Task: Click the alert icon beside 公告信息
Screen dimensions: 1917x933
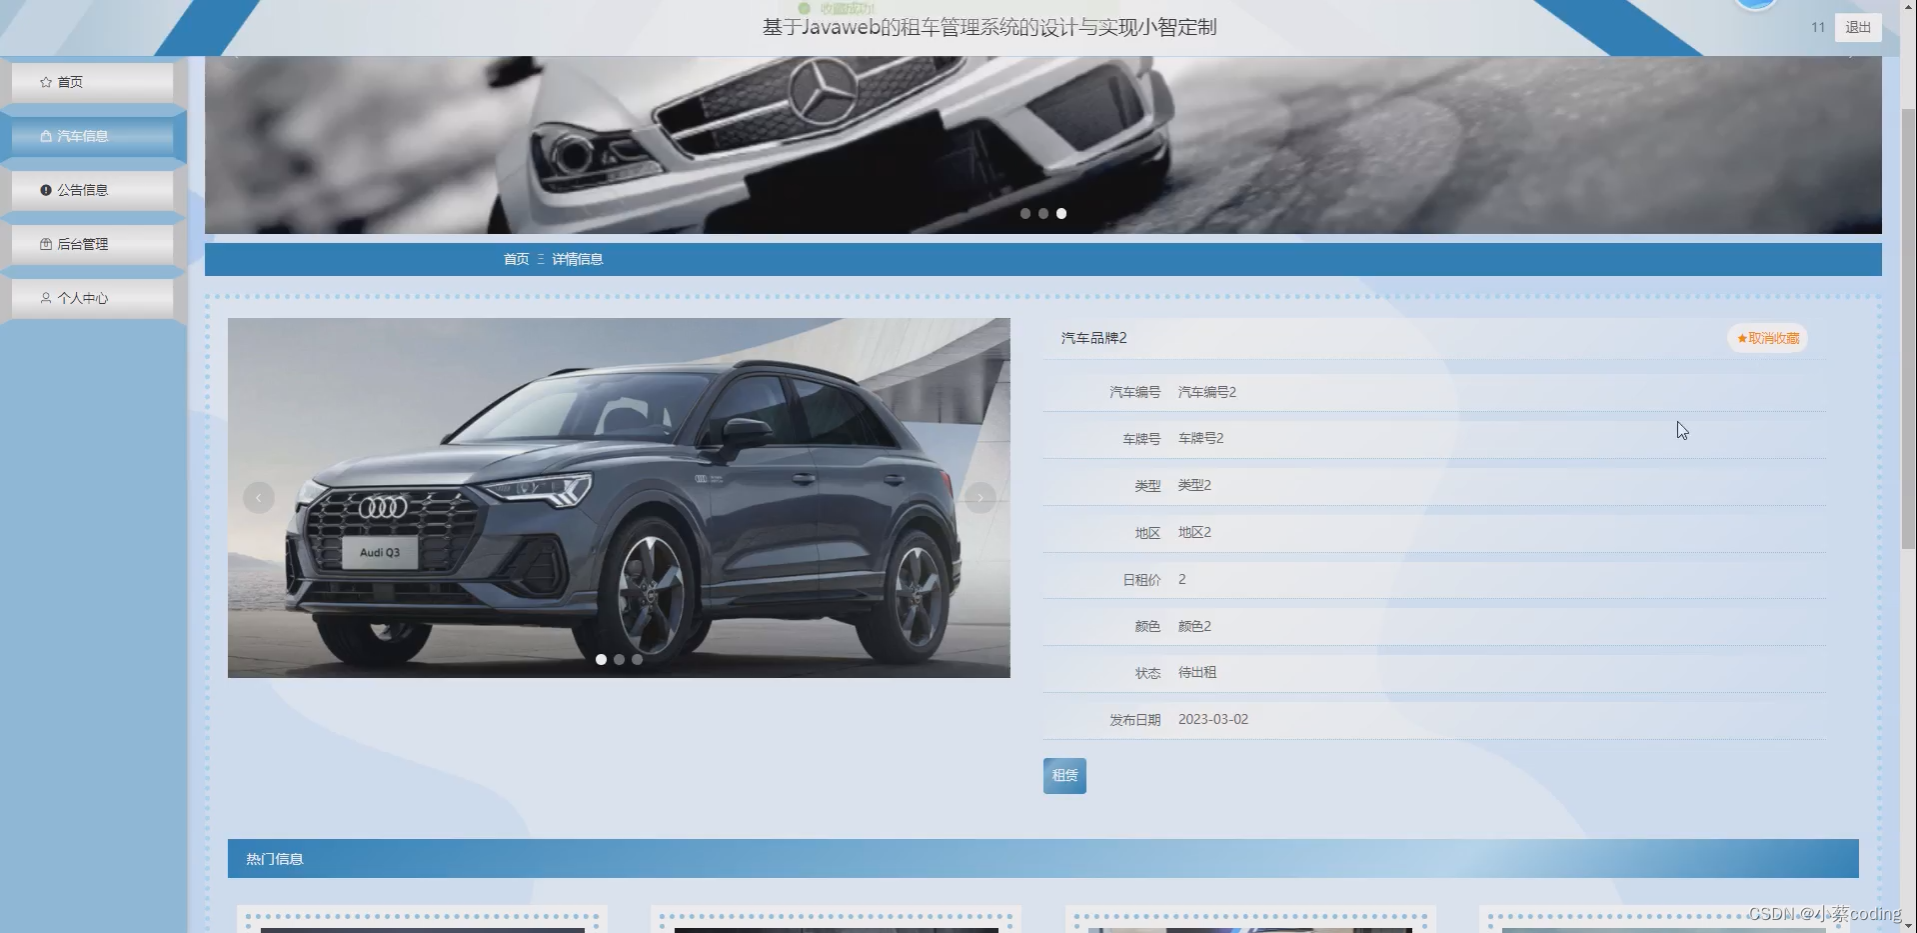Action: [x=46, y=190]
